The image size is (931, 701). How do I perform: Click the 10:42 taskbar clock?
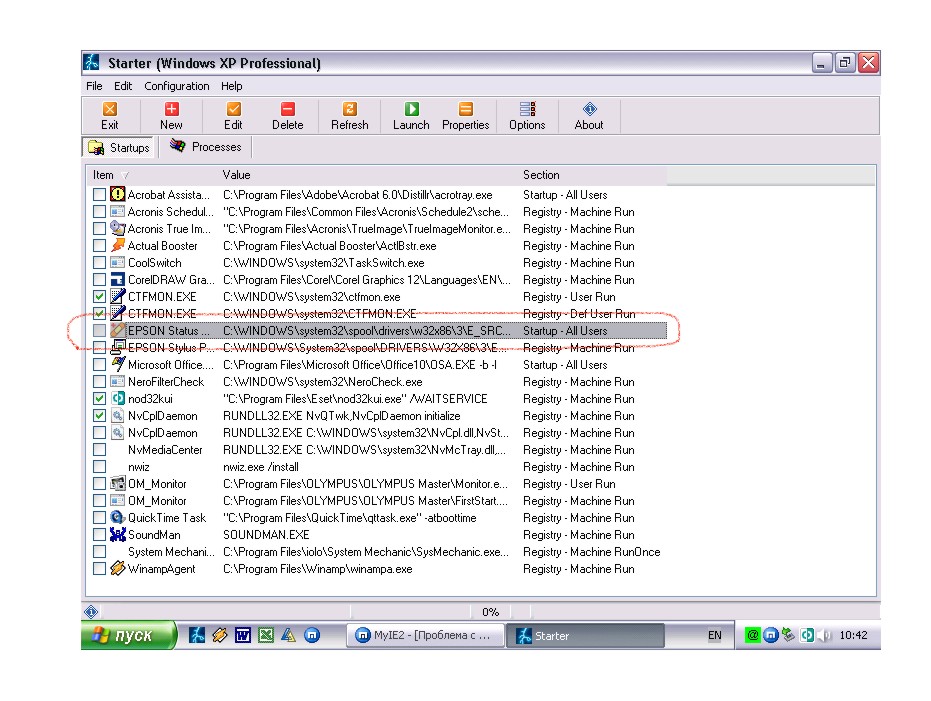853,635
